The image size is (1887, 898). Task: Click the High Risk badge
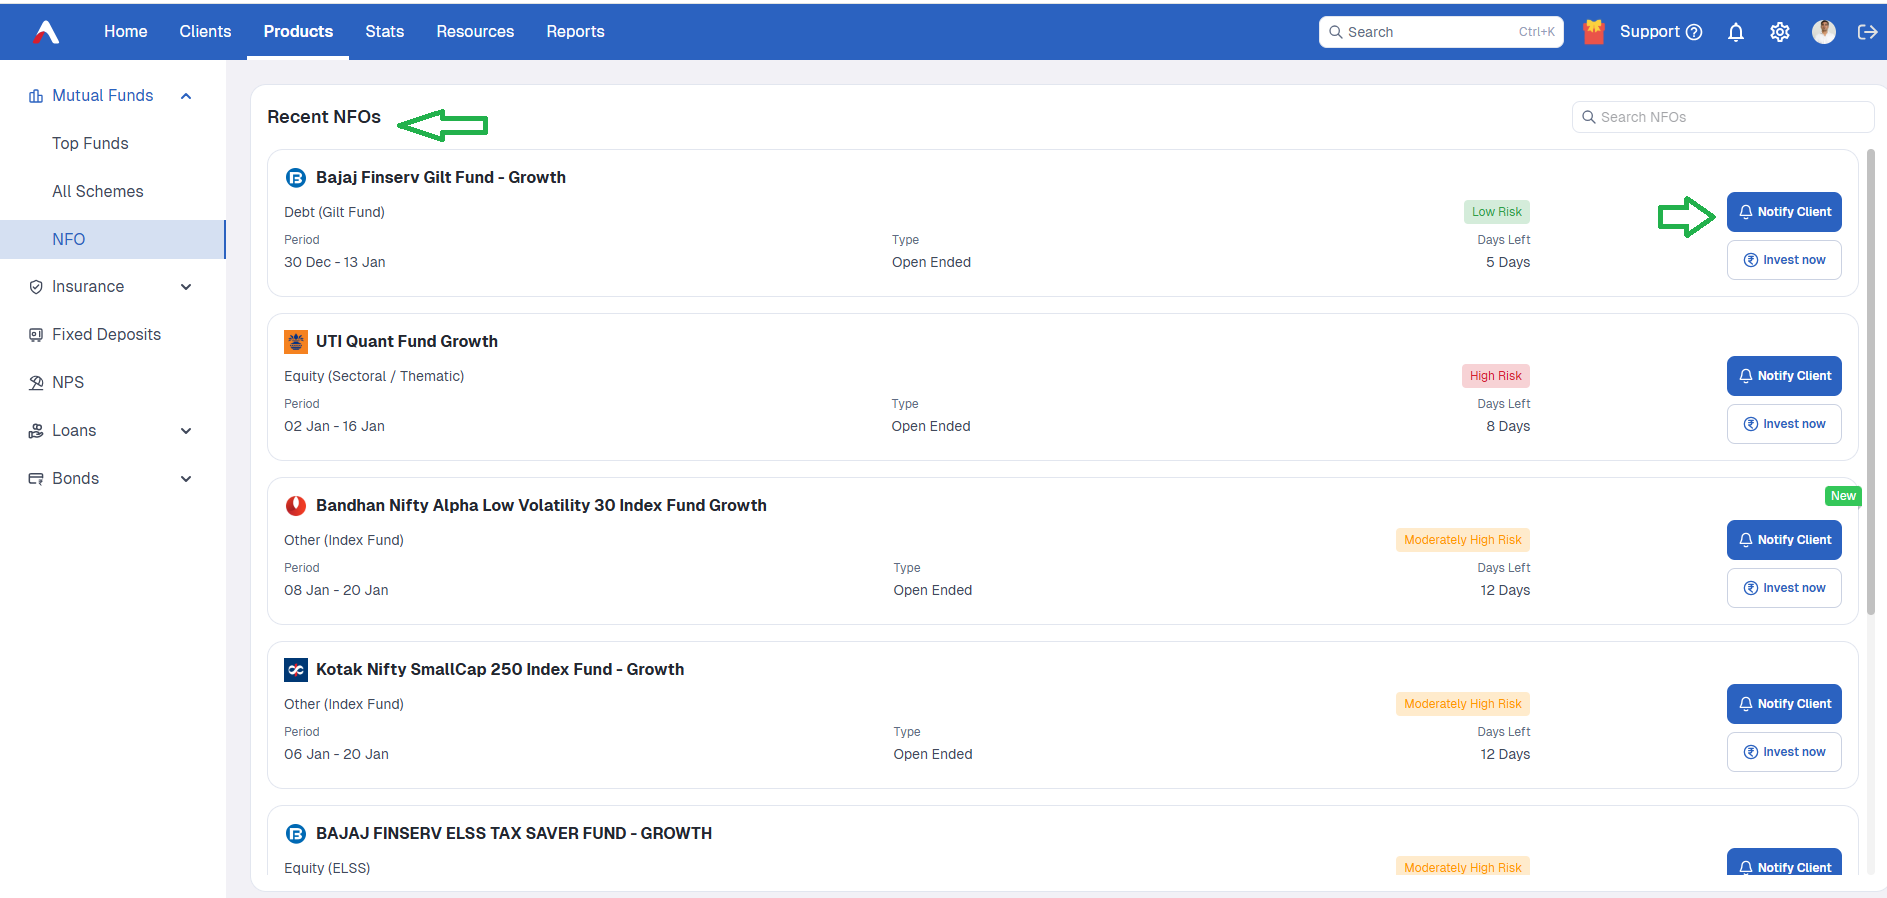point(1496,376)
